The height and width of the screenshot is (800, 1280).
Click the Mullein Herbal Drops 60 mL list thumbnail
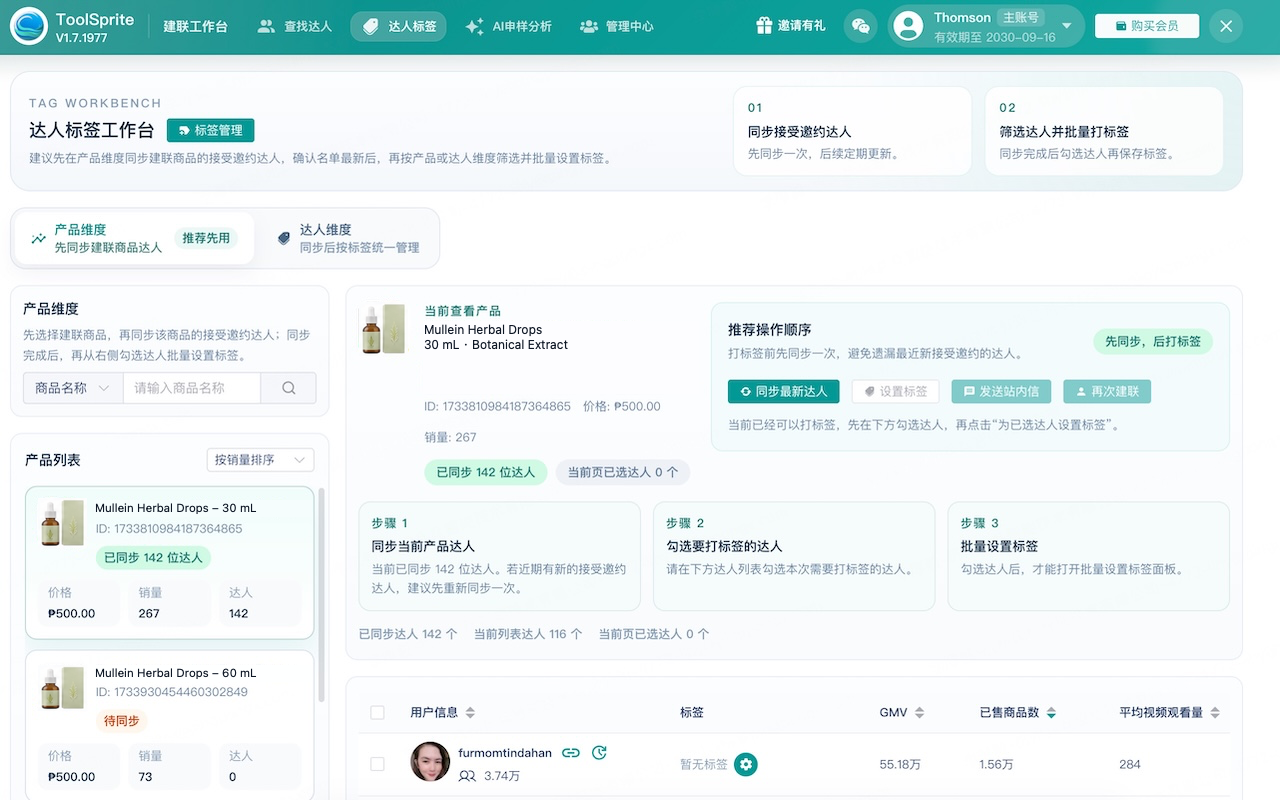[62, 688]
